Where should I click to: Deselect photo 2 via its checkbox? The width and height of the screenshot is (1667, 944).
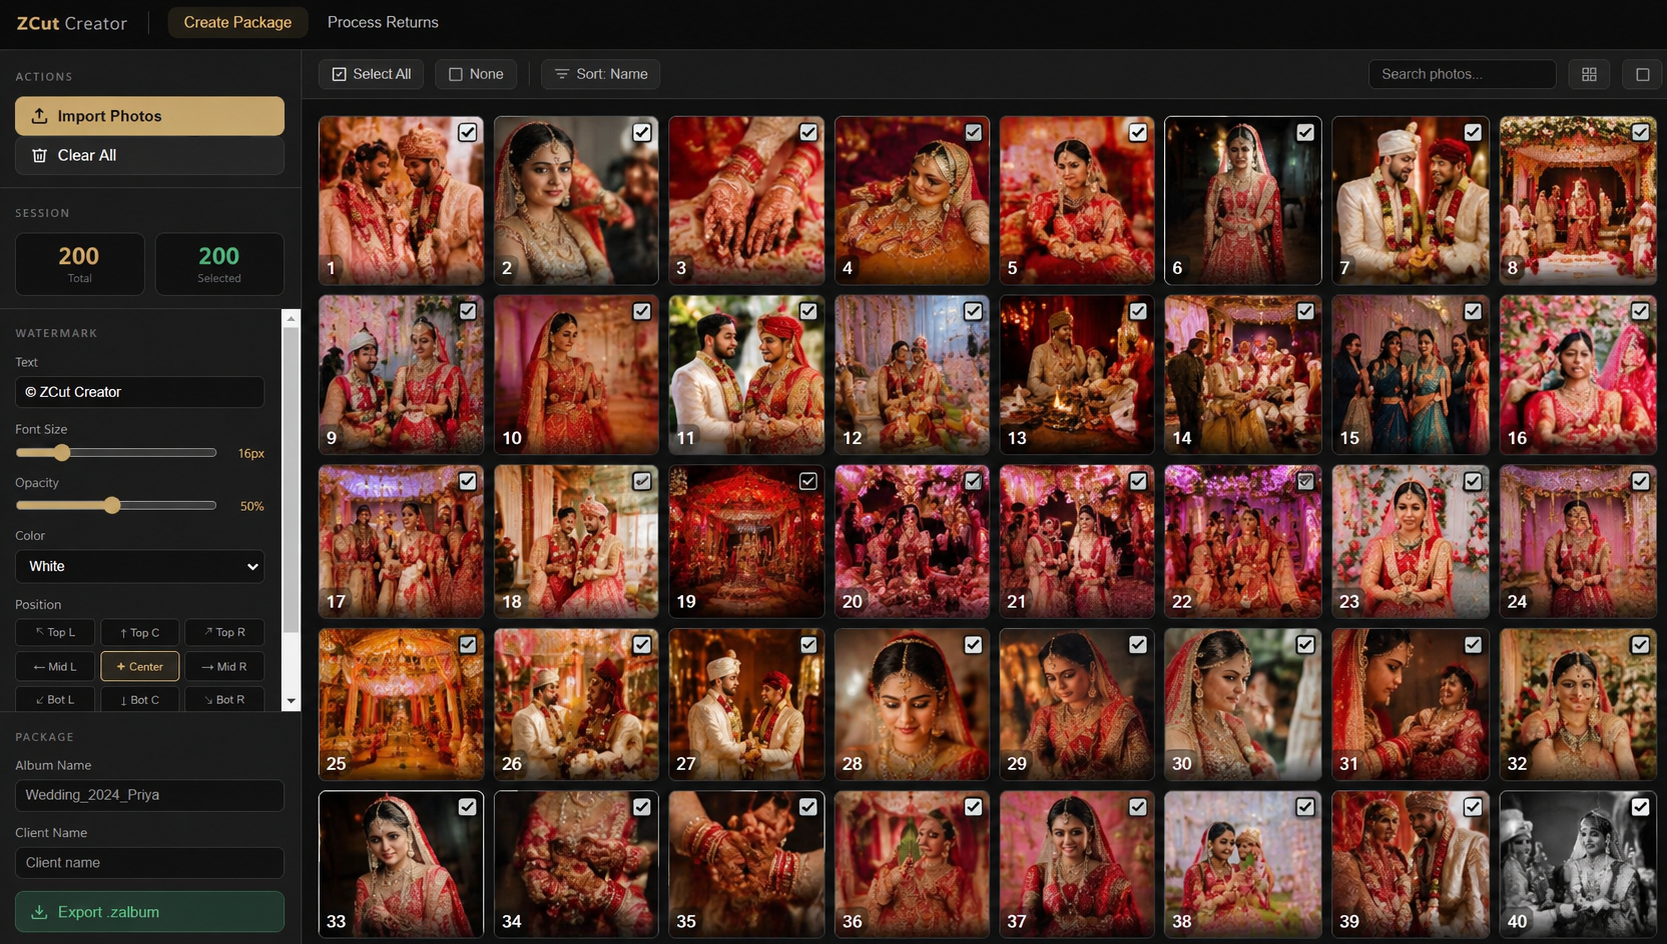click(x=642, y=132)
